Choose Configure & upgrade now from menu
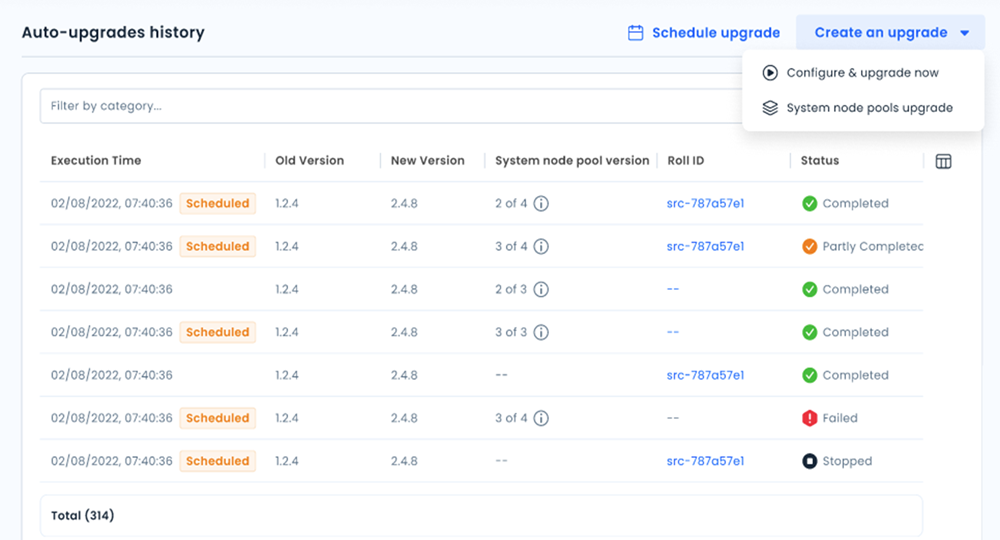Viewport: 1000px width, 540px height. pyautogui.click(x=862, y=73)
